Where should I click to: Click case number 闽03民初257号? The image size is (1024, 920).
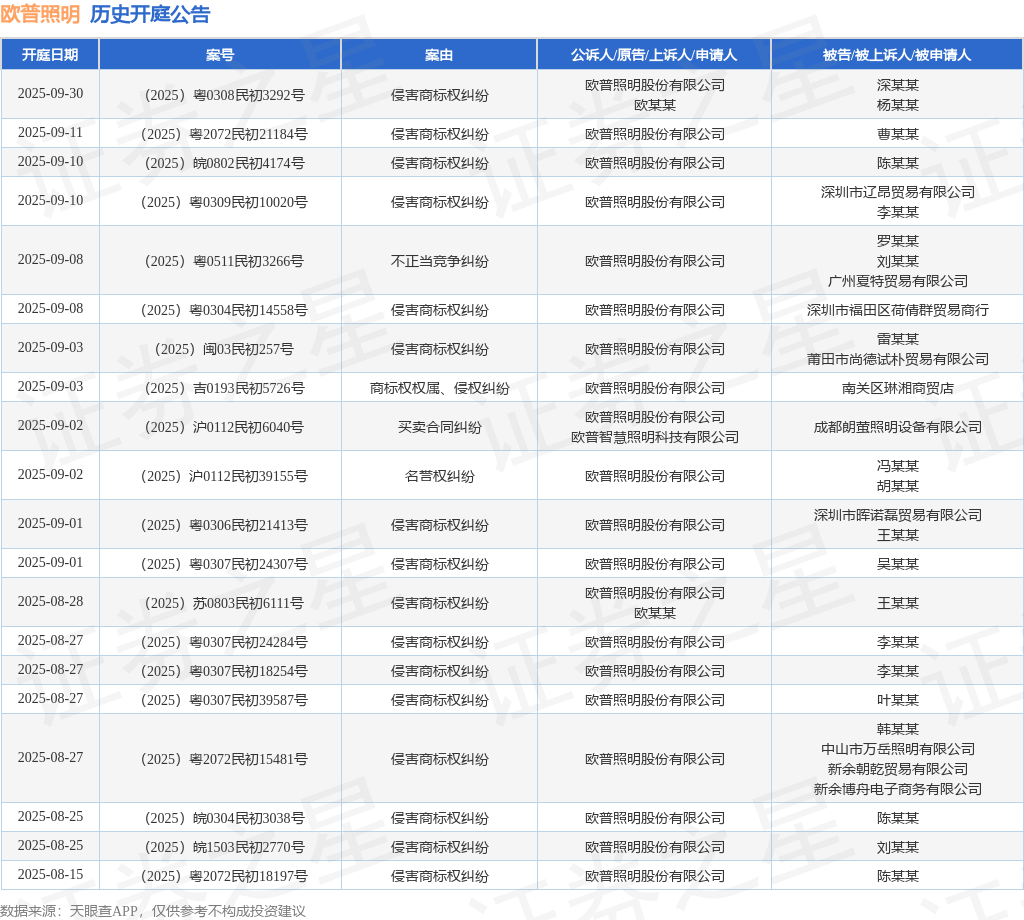coord(224,349)
